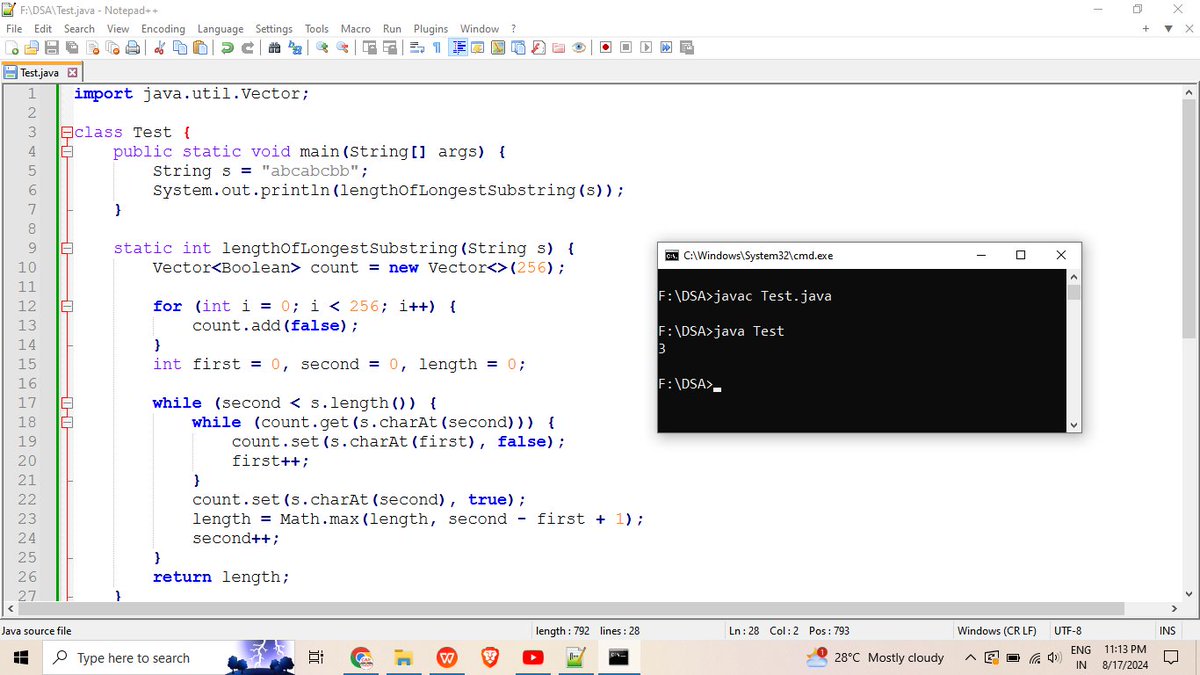The height and width of the screenshot is (675, 1200).
Task: Show hidden system tray icons chevron
Action: pyautogui.click(x=970, y=658)
